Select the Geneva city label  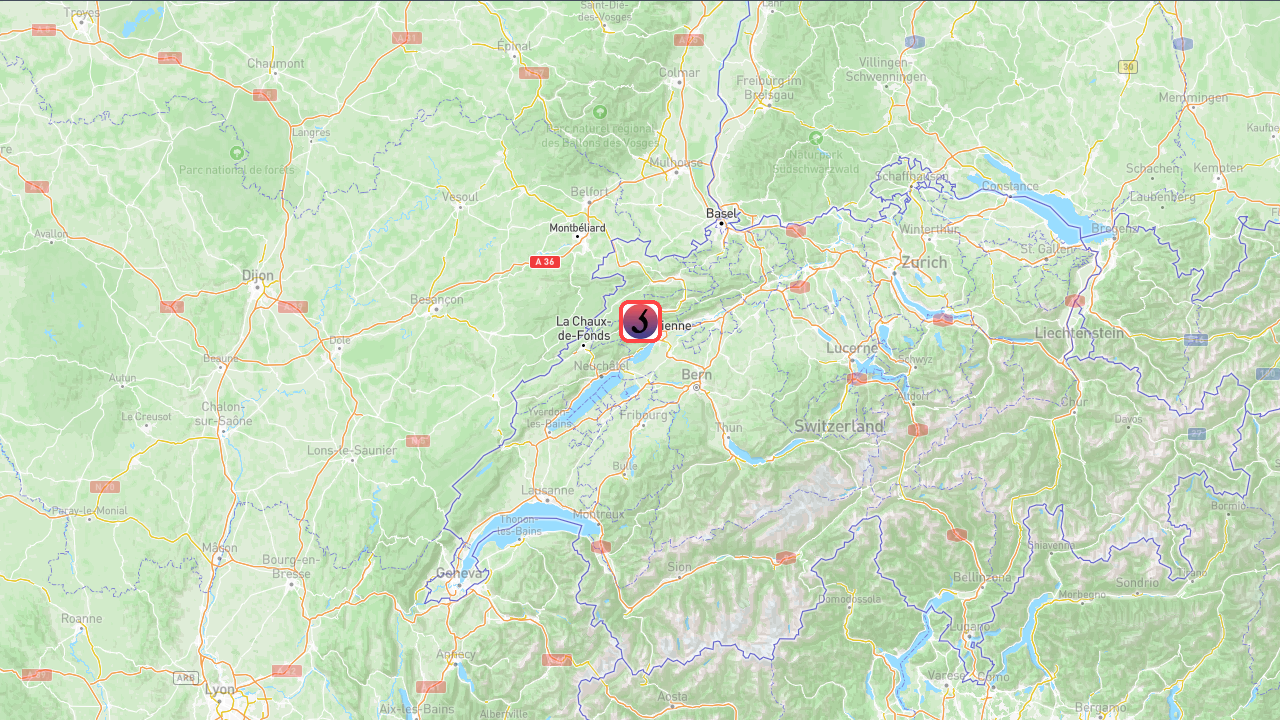click(459, 573)
